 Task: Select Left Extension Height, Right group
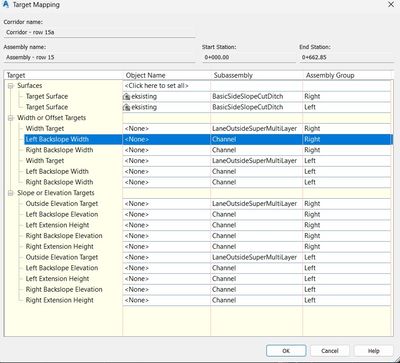(x=57, y=225)
